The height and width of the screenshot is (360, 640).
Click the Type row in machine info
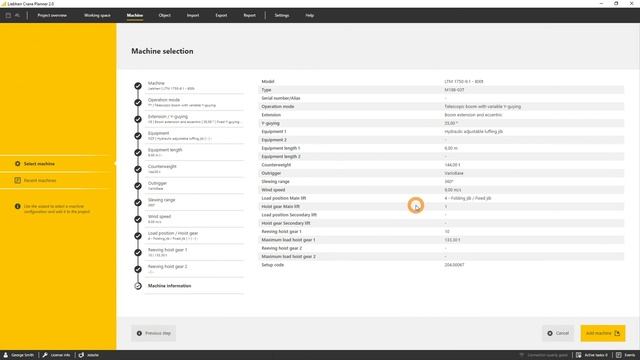click(x=442, y=90)
